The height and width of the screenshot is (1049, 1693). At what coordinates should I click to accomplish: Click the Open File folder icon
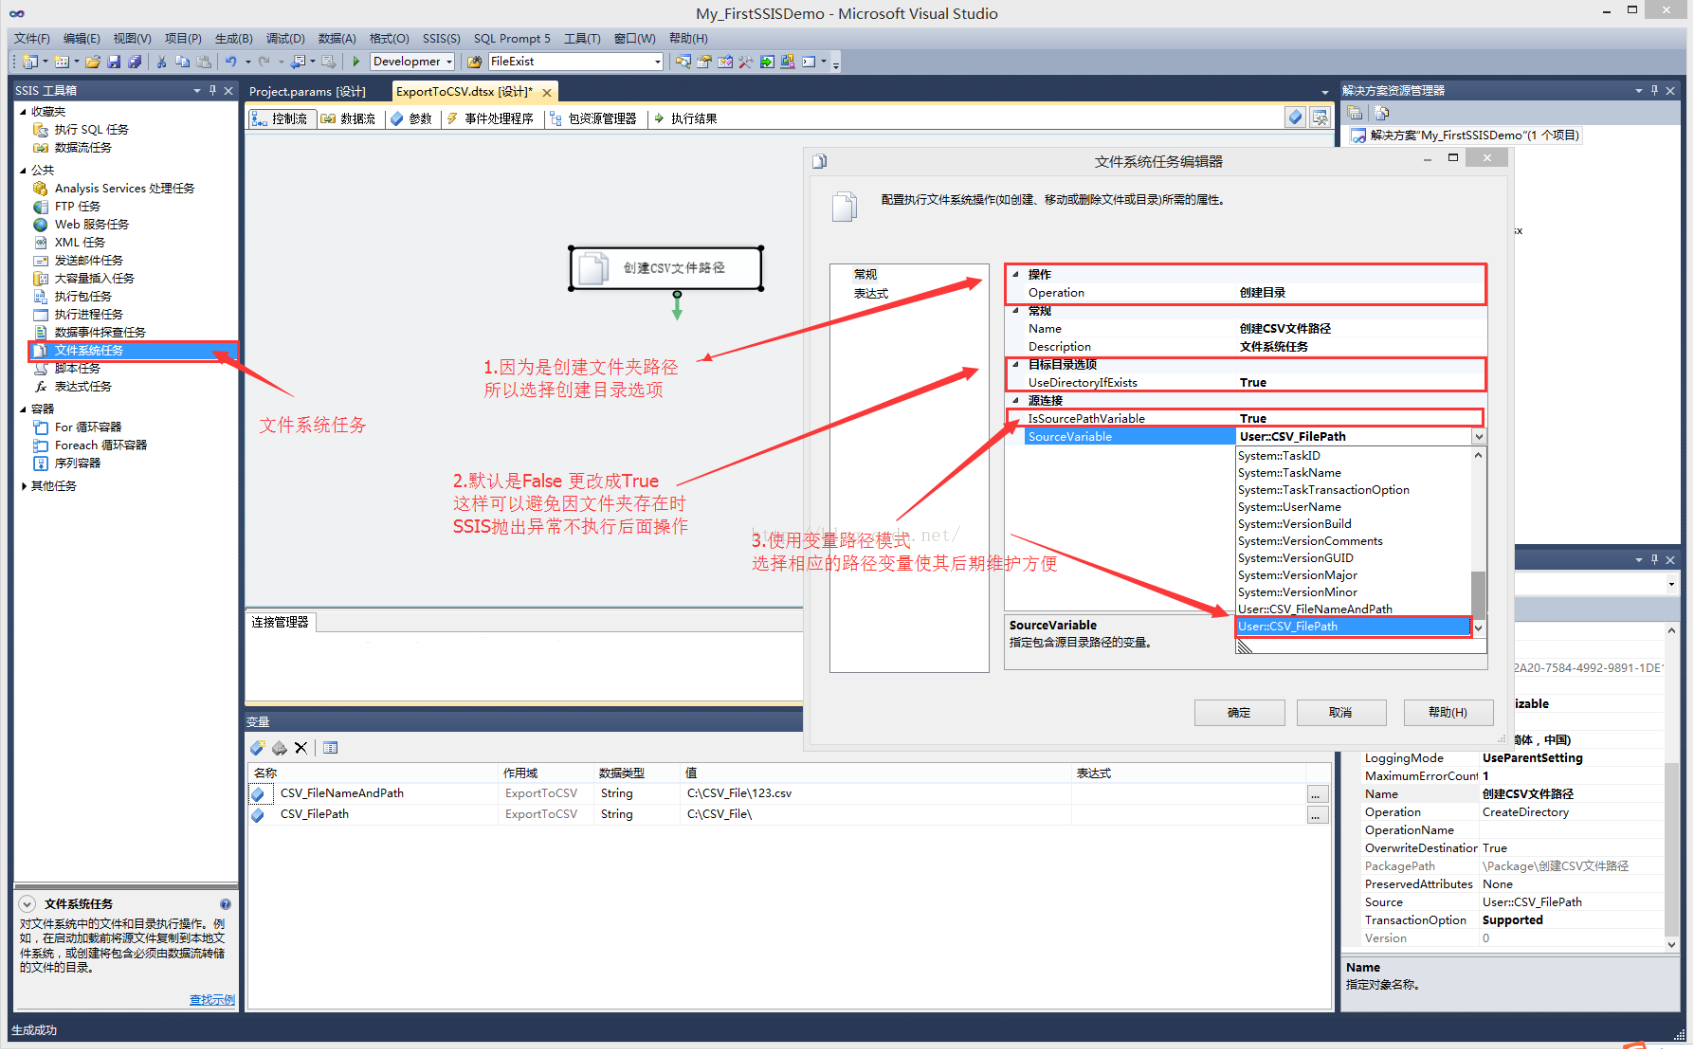(93, 62)
